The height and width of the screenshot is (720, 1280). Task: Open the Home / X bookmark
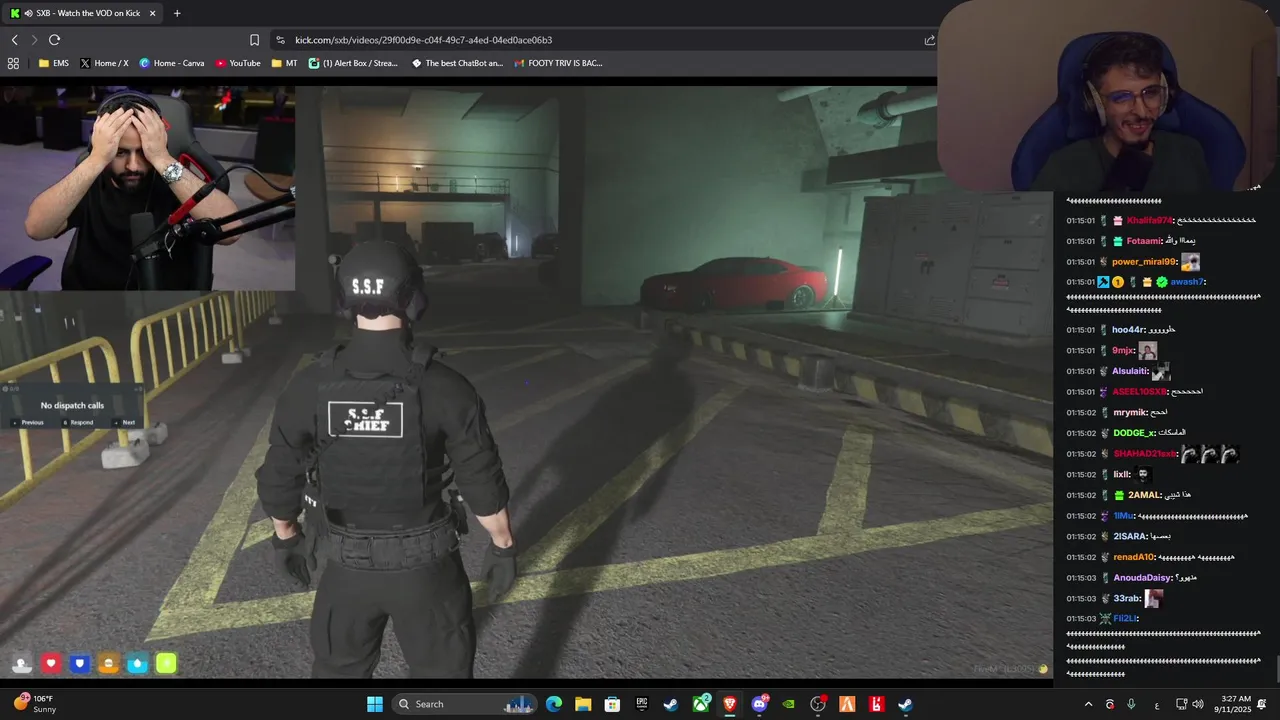[x=104, y=63]
